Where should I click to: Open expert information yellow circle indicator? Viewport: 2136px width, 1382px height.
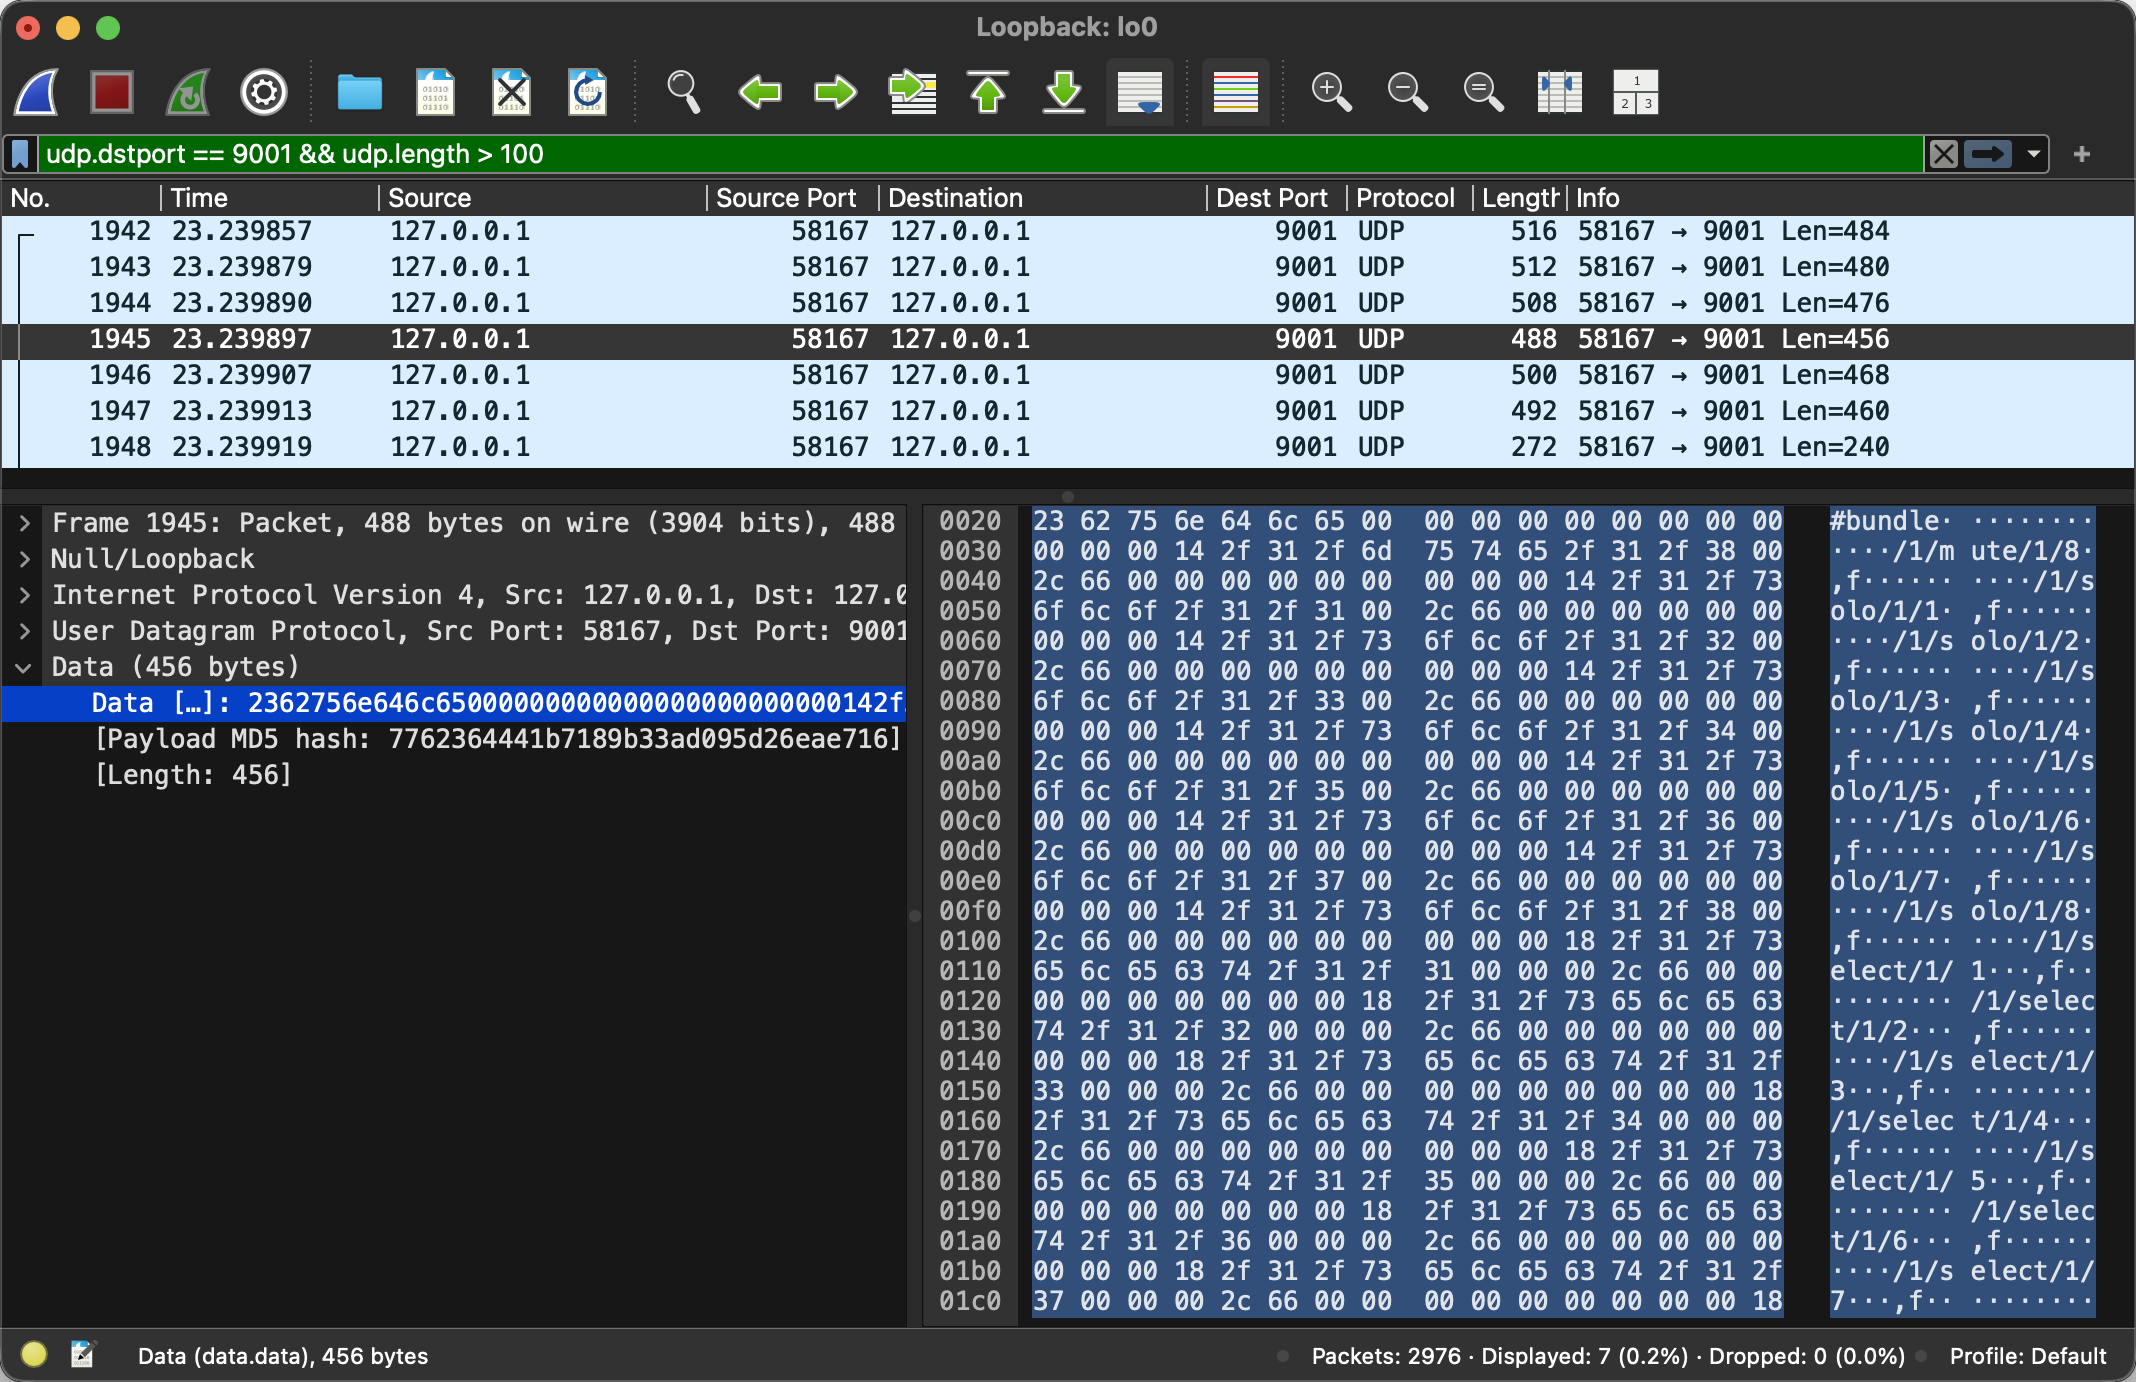(x=34, y=1355)
